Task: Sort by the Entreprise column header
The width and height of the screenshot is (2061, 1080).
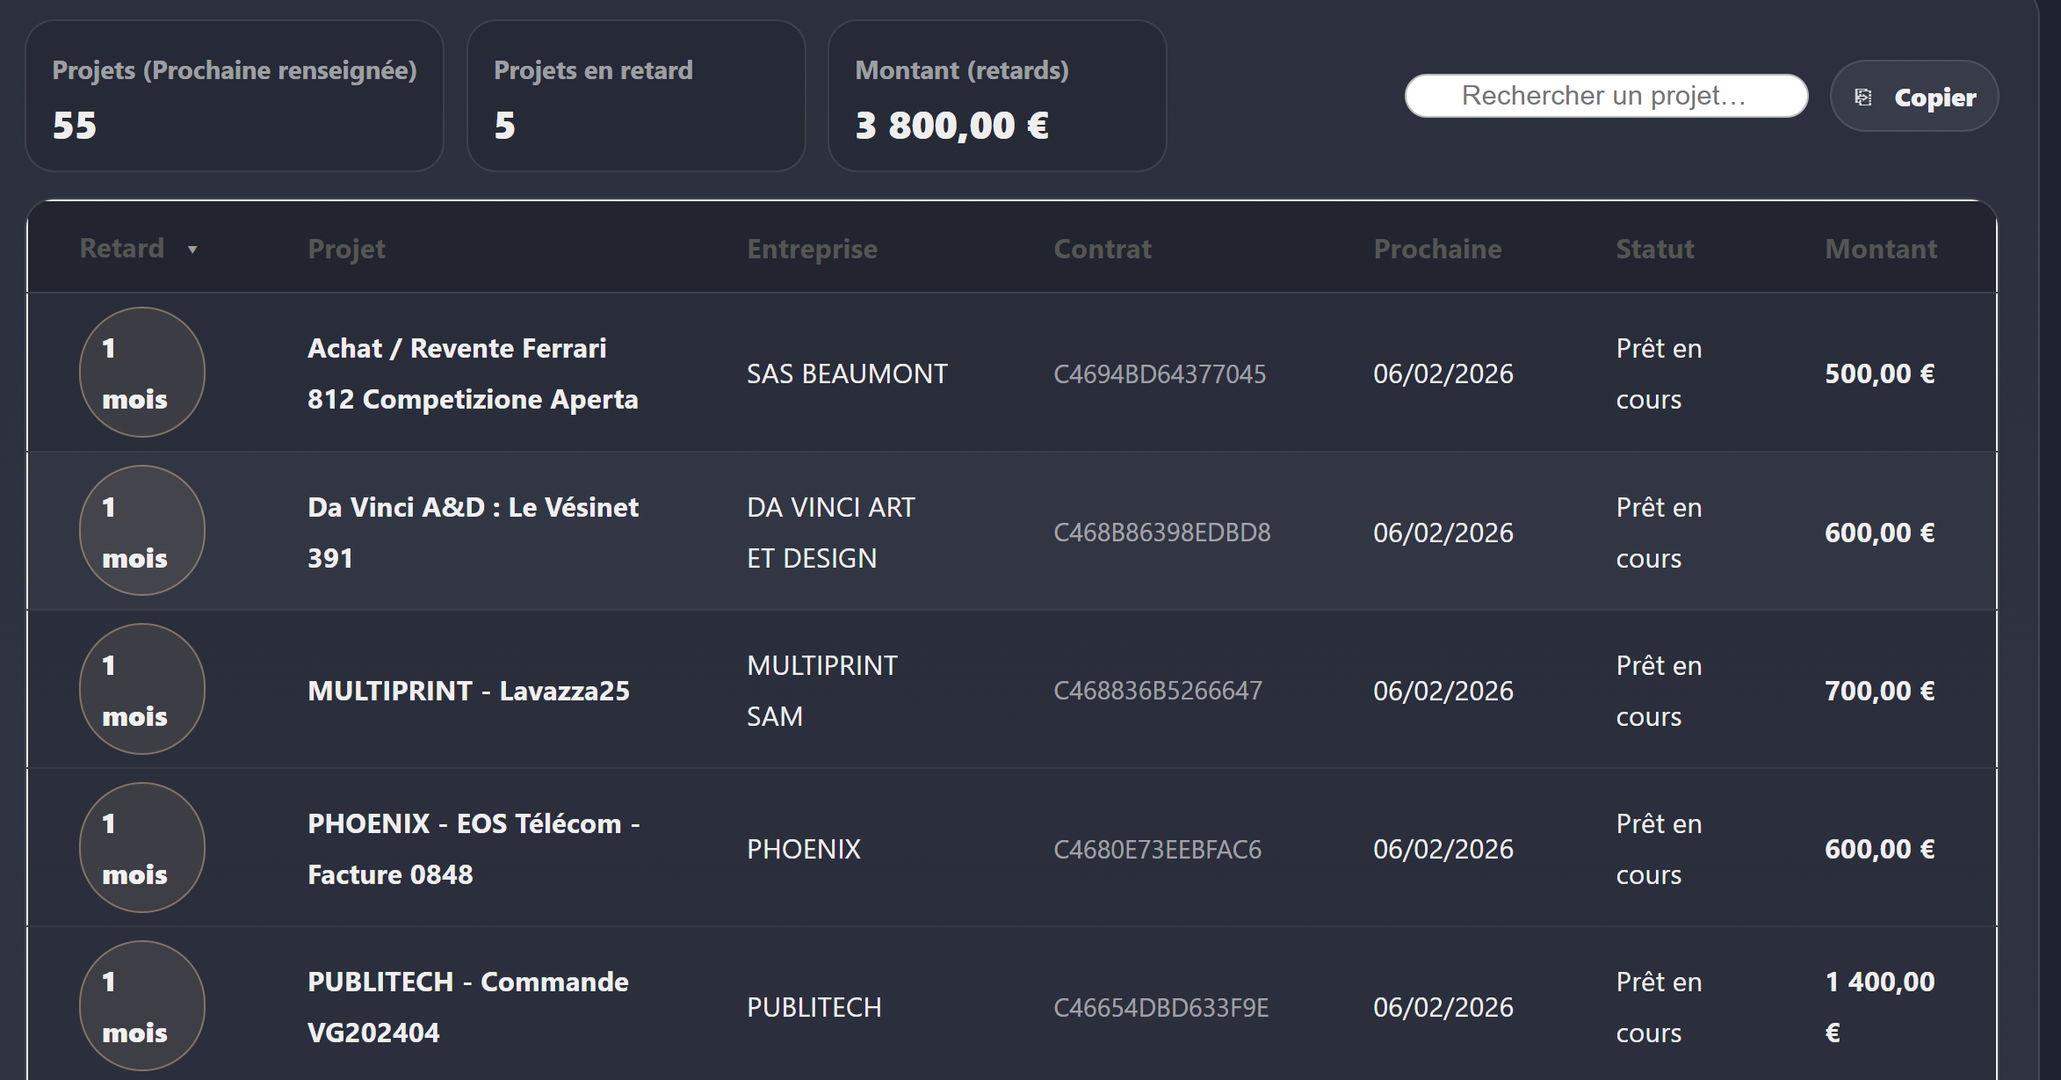Action: [812, 249]
